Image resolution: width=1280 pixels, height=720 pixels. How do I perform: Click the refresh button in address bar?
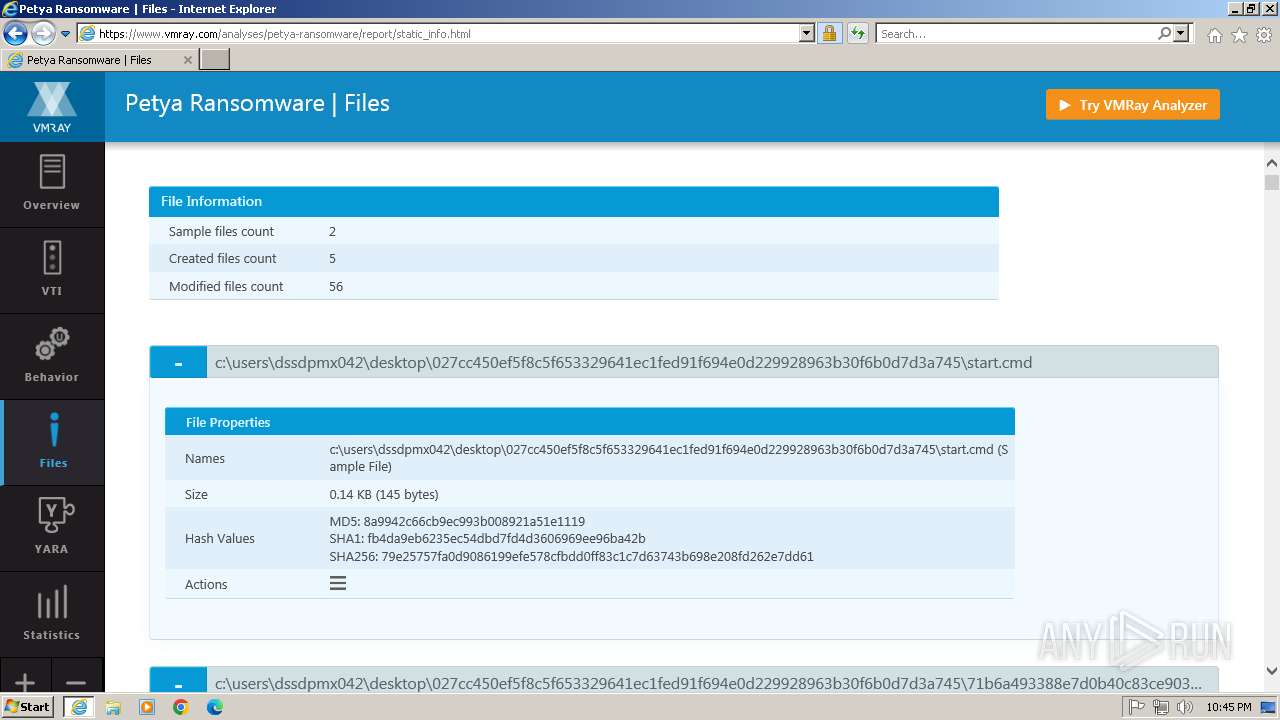point(858,33)
